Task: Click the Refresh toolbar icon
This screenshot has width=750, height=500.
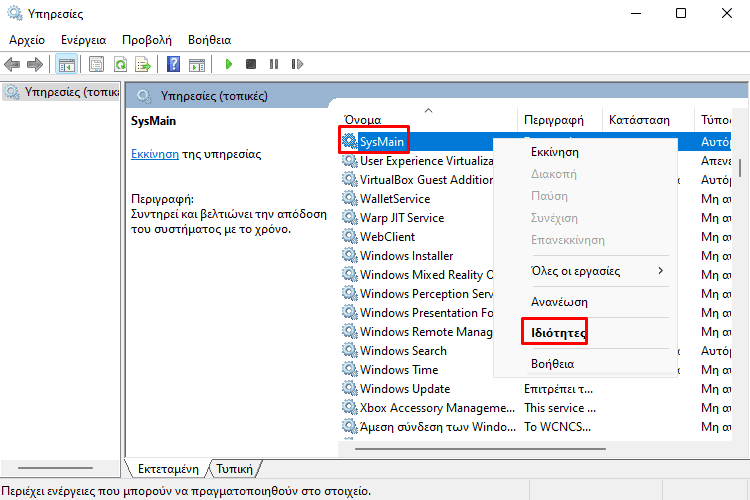Action: (121, 64)
